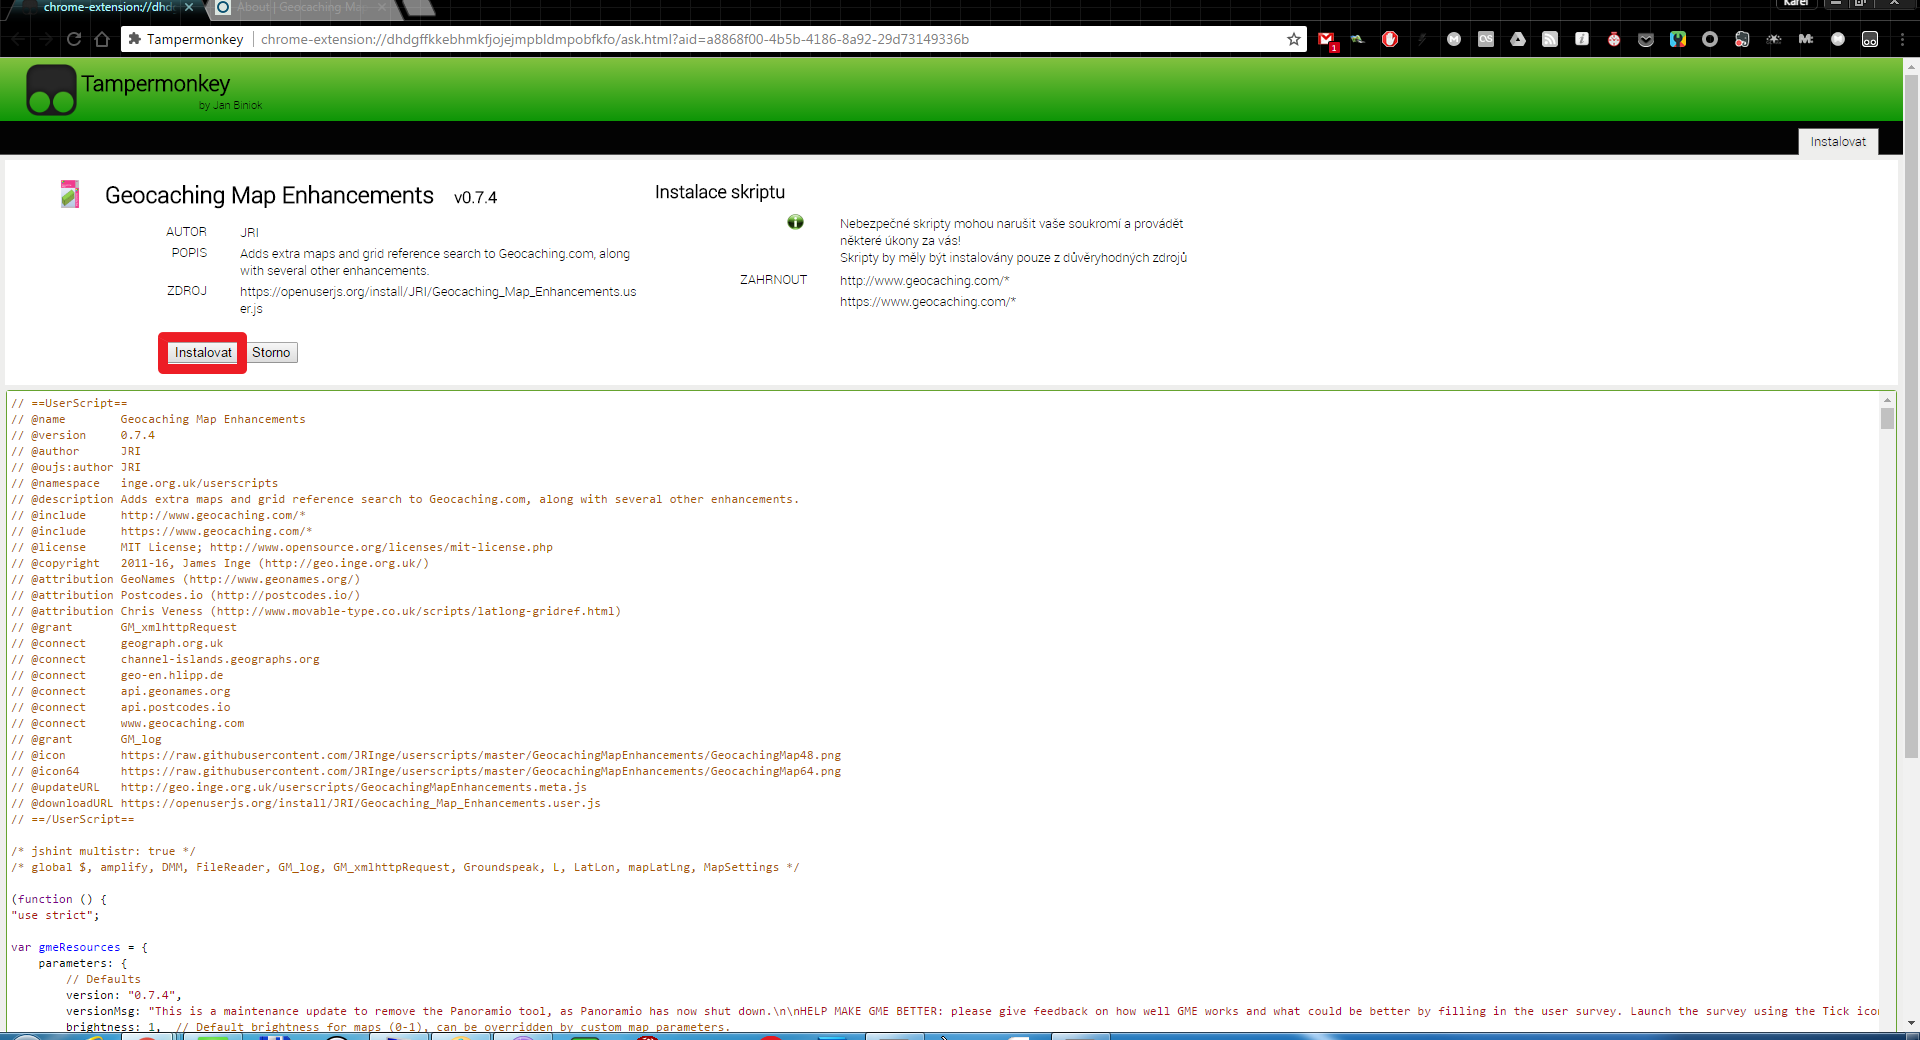The width and height of the screenshot is (1920, 1040).
Task: Click the "// @namespace" code line
Action: (145, 483)
